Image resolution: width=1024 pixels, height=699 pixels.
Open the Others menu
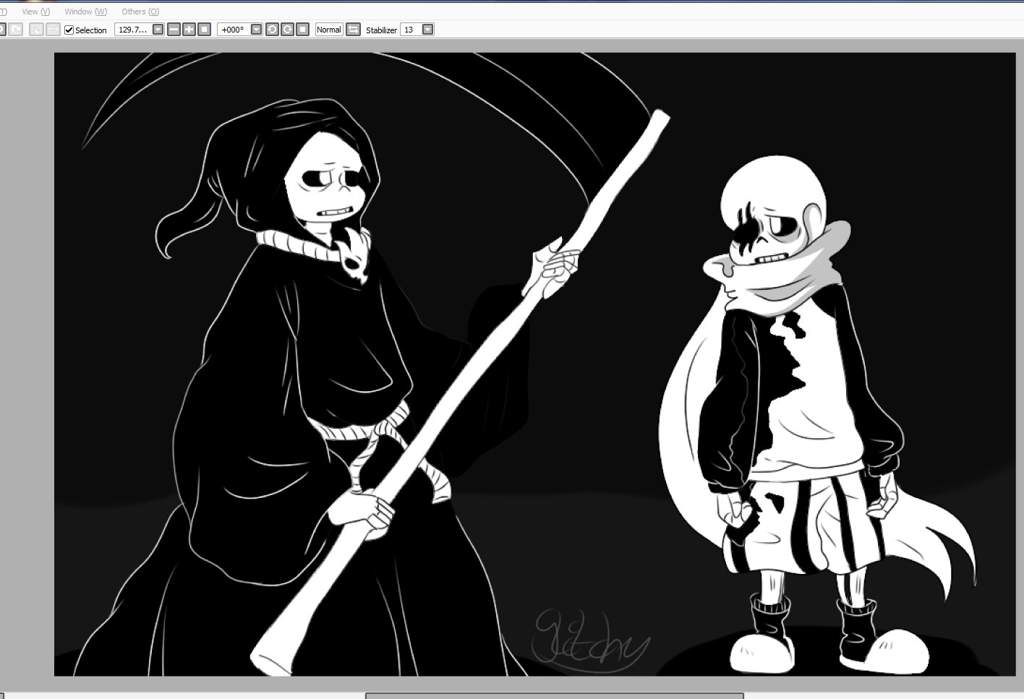pos(140,12)
